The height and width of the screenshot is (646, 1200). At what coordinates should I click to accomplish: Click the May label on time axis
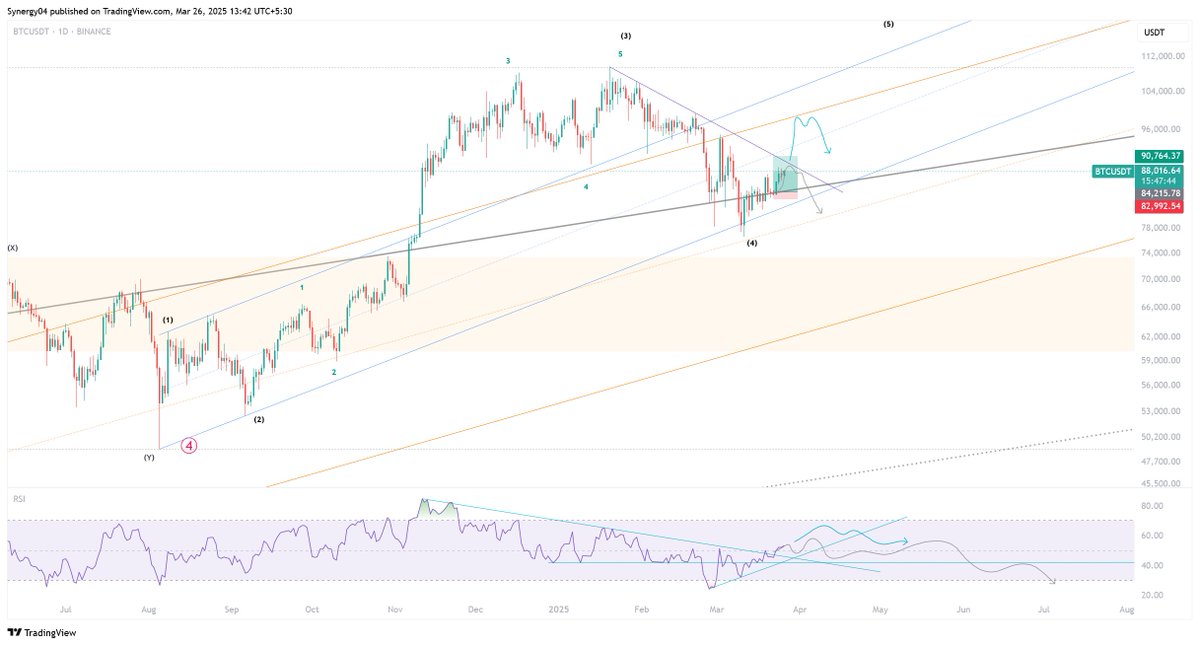click(x=880, y=608)
